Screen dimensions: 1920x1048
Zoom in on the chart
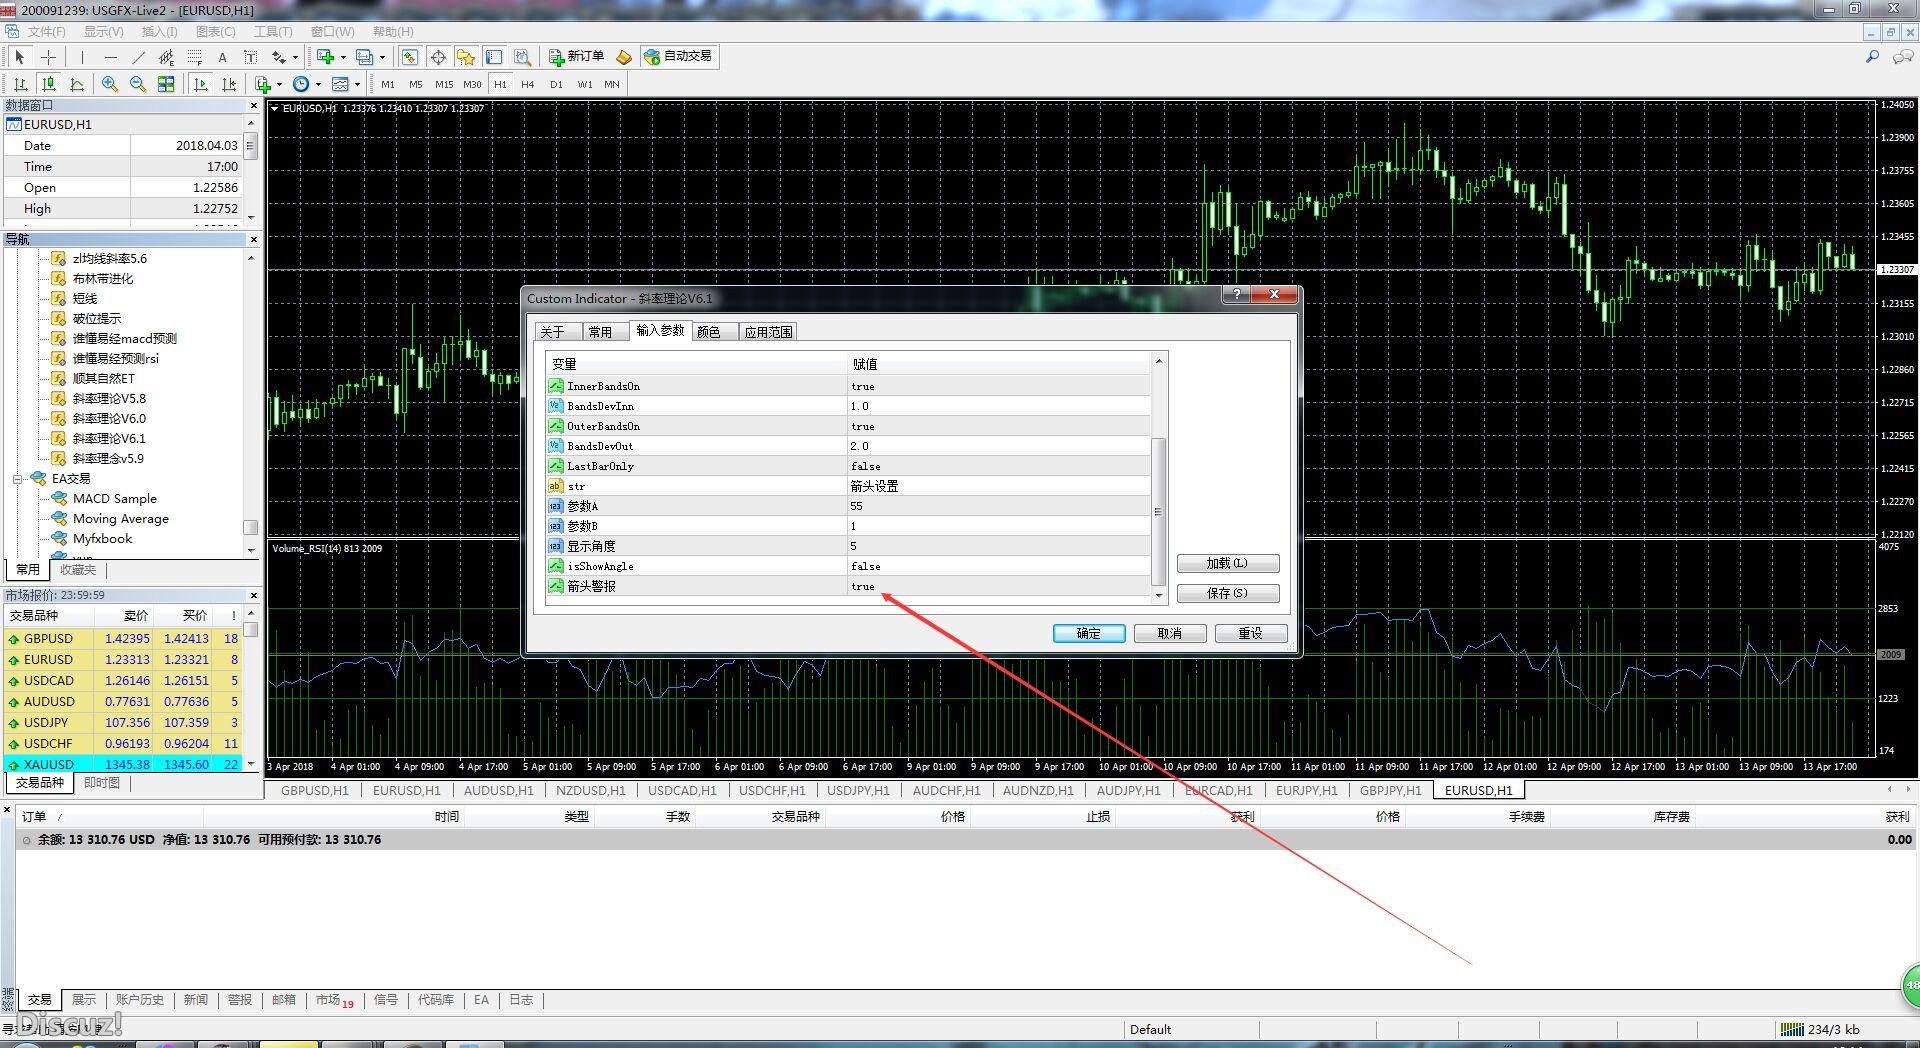click(x=110, y=84)
